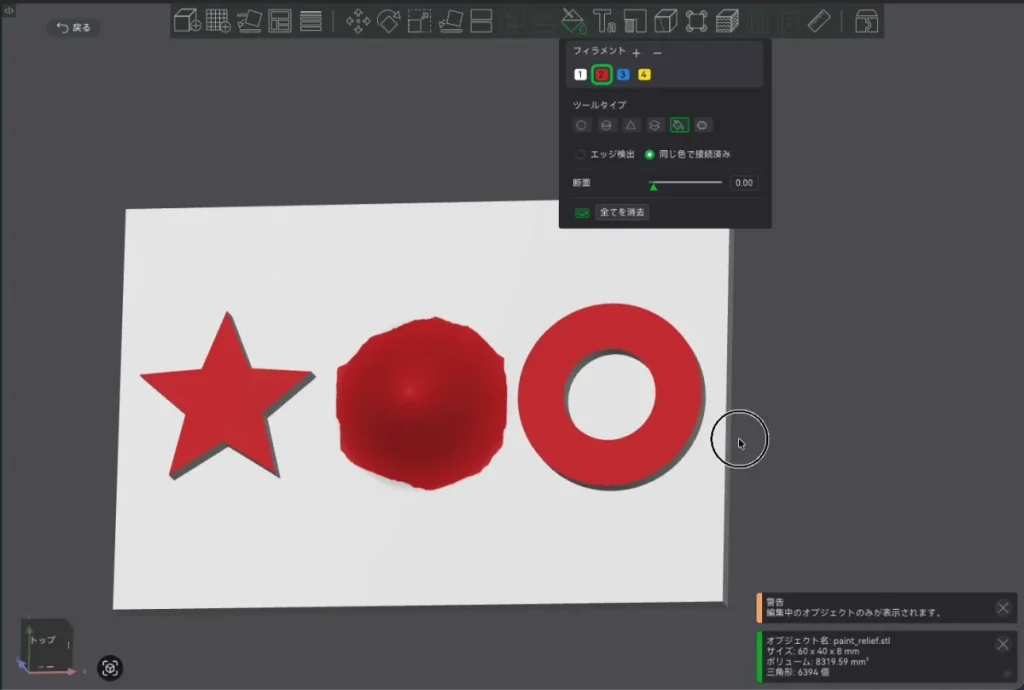1024x690 pixels.
Task: Click the 断面 section slider handle
Action: coord(653,187)
